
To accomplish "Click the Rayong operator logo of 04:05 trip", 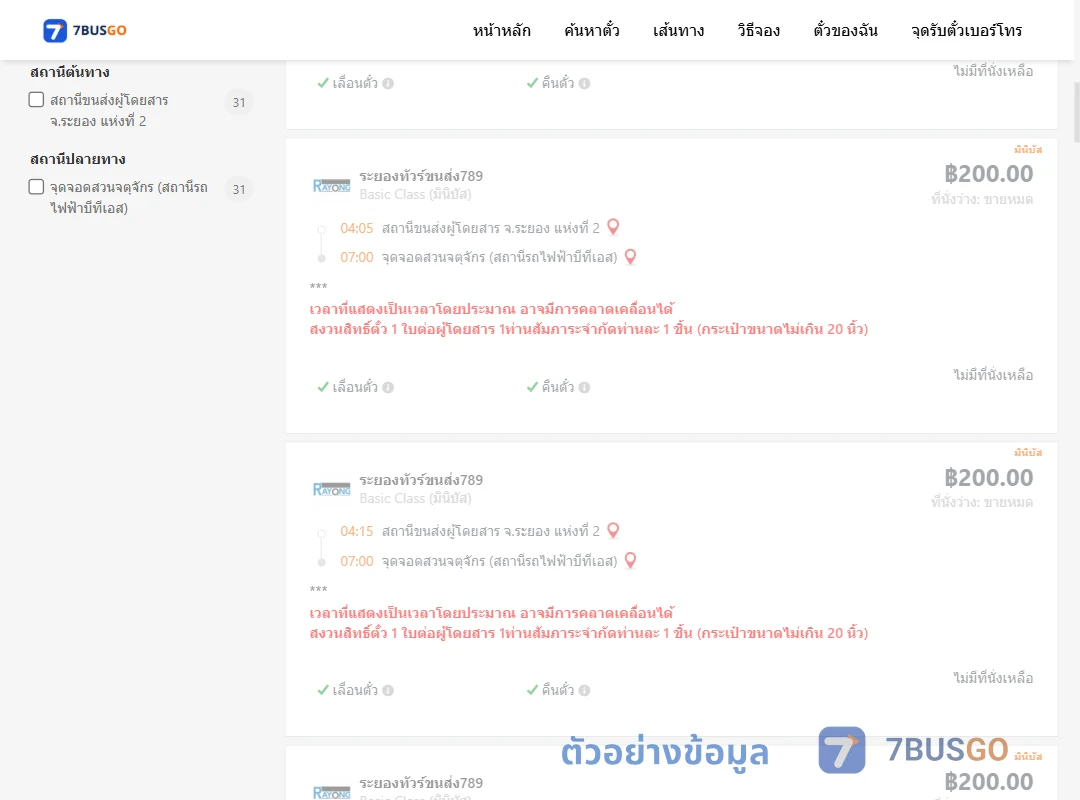I will tap(331, 185).
